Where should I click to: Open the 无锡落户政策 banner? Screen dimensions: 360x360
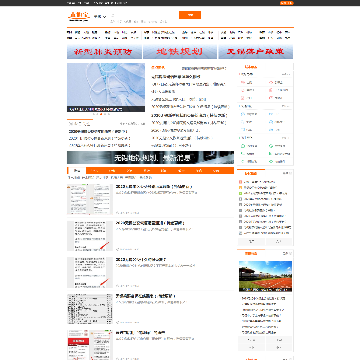(256, 52)
